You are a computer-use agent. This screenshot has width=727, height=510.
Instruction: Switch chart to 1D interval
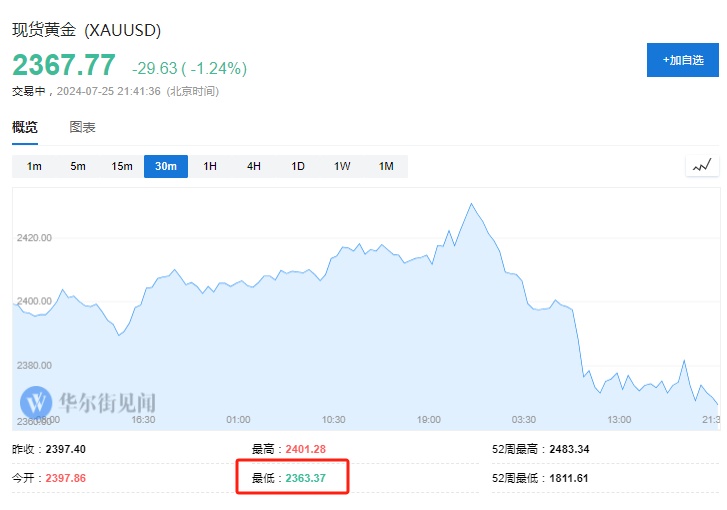[x=298, y=166]
